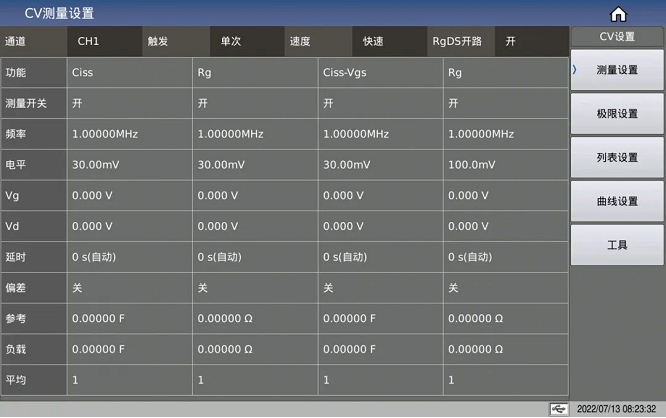Click the USB status icon
This screenshot has width=666, height=418.
tap(559, 409)
